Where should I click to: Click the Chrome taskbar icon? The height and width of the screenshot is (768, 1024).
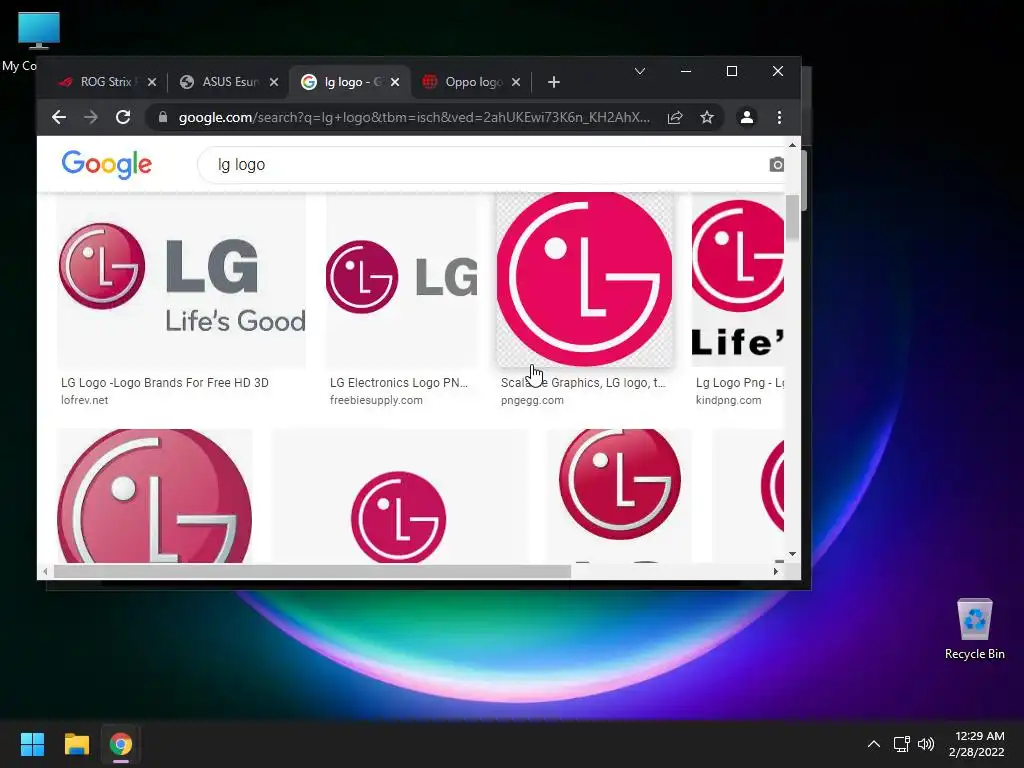121,744
